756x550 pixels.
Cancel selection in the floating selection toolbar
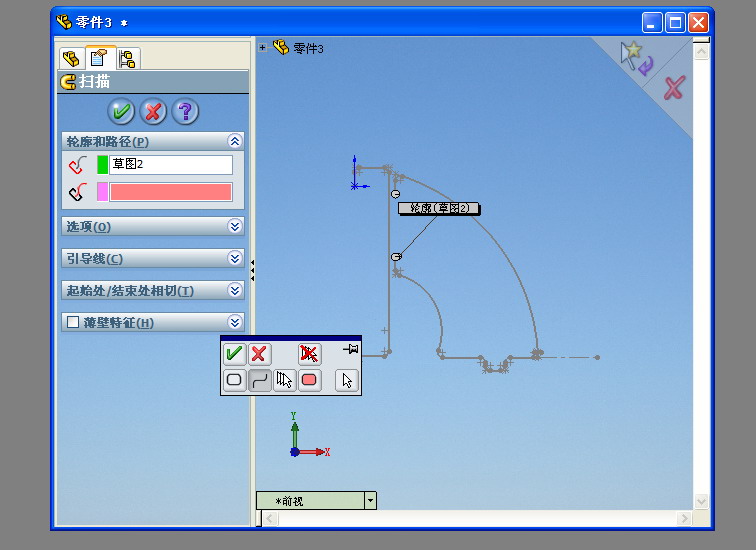259,354
